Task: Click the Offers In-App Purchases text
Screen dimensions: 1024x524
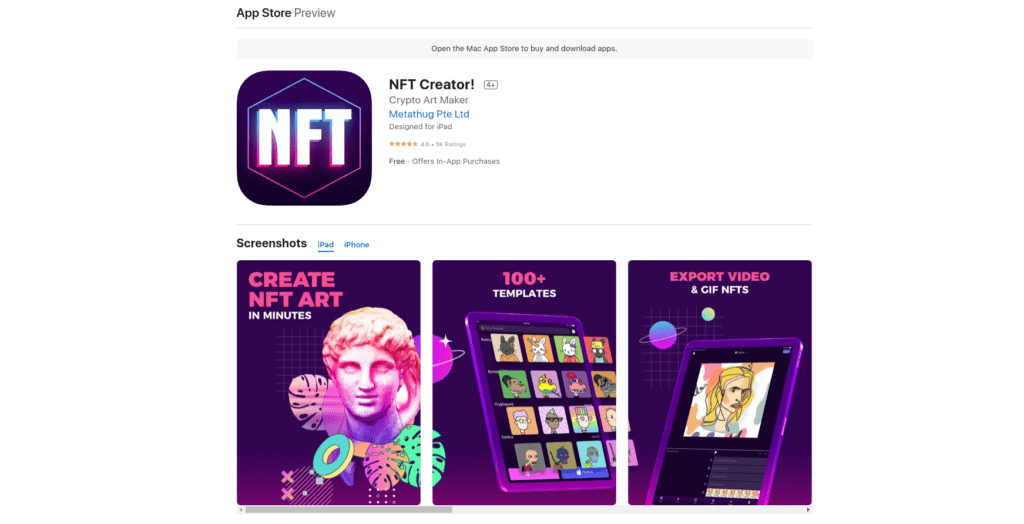Action: [x=456, y=161]
